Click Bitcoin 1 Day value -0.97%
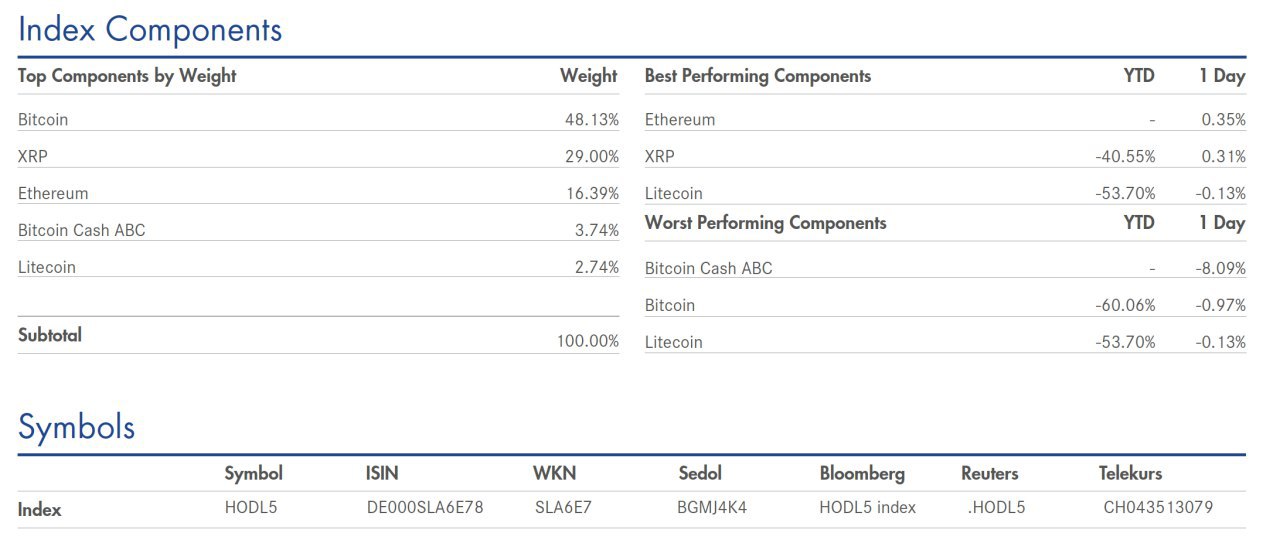Viewport: 1280px width, 540px height. click(x=1221, y=306)
